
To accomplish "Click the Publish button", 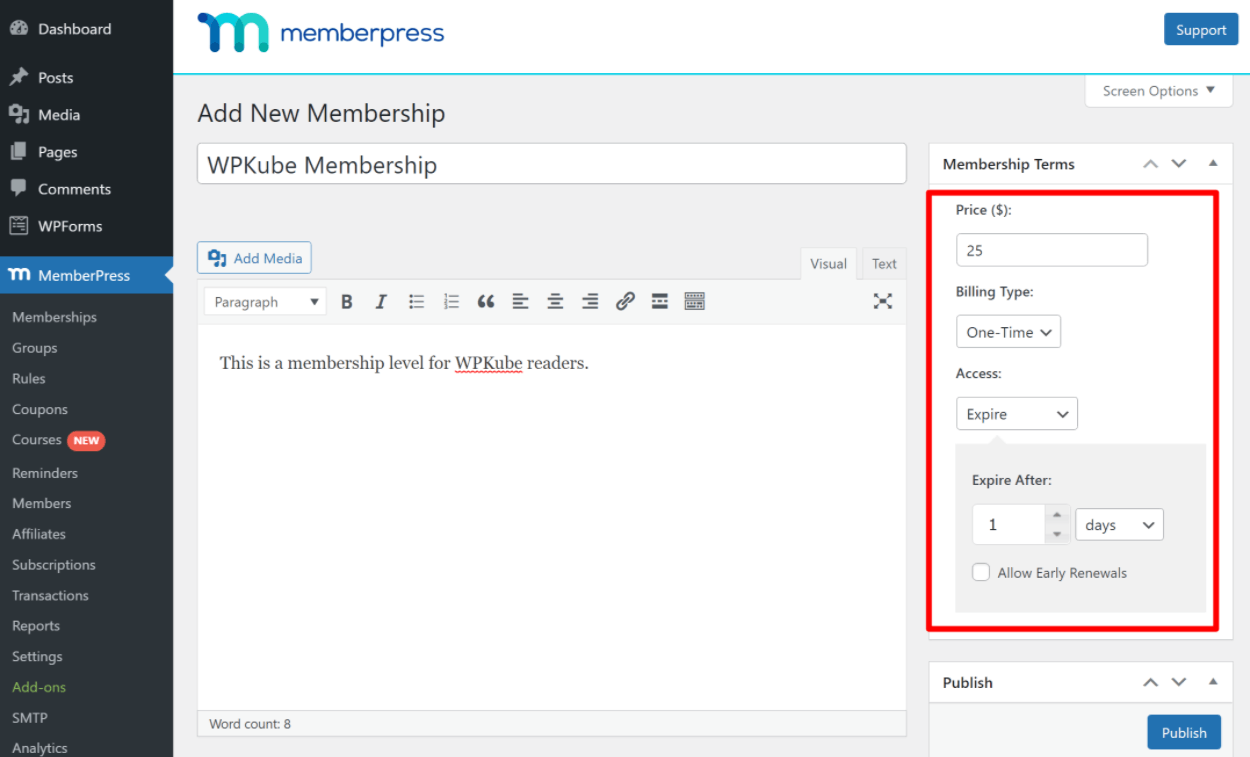I will tap(1184, 732).
